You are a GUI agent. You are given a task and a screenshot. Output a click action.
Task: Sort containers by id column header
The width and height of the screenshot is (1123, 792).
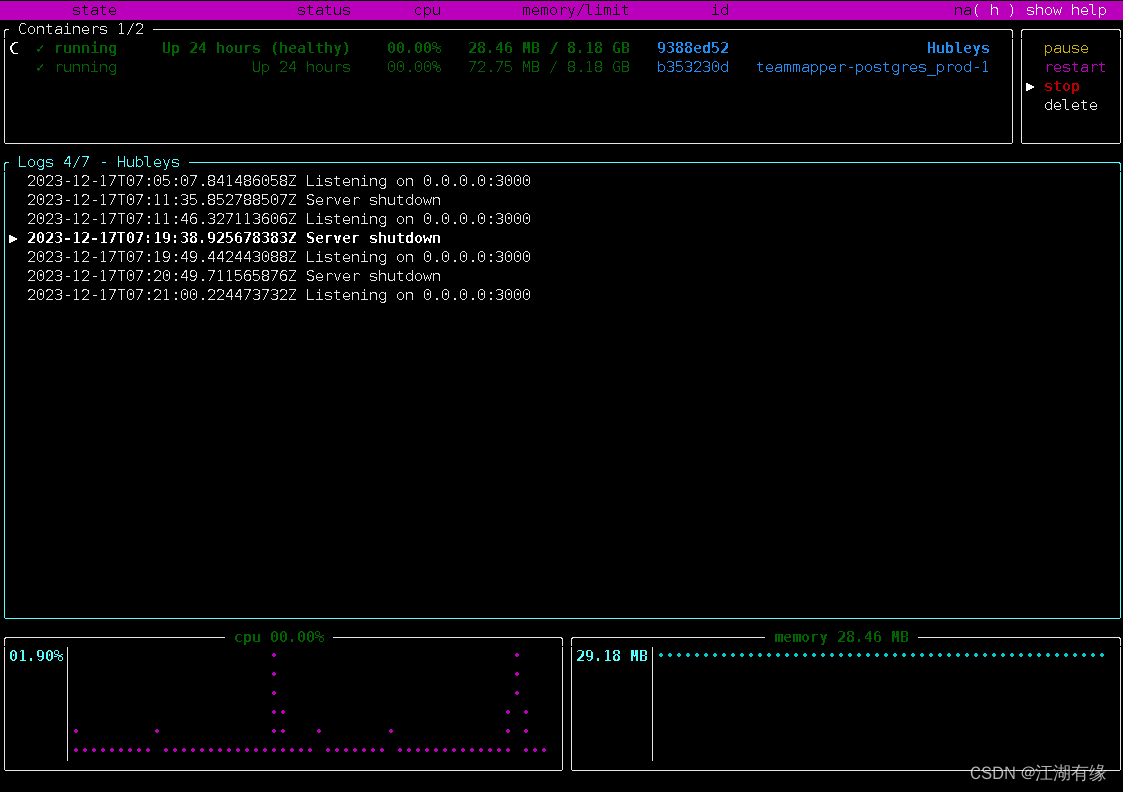[x=720, y=10]
